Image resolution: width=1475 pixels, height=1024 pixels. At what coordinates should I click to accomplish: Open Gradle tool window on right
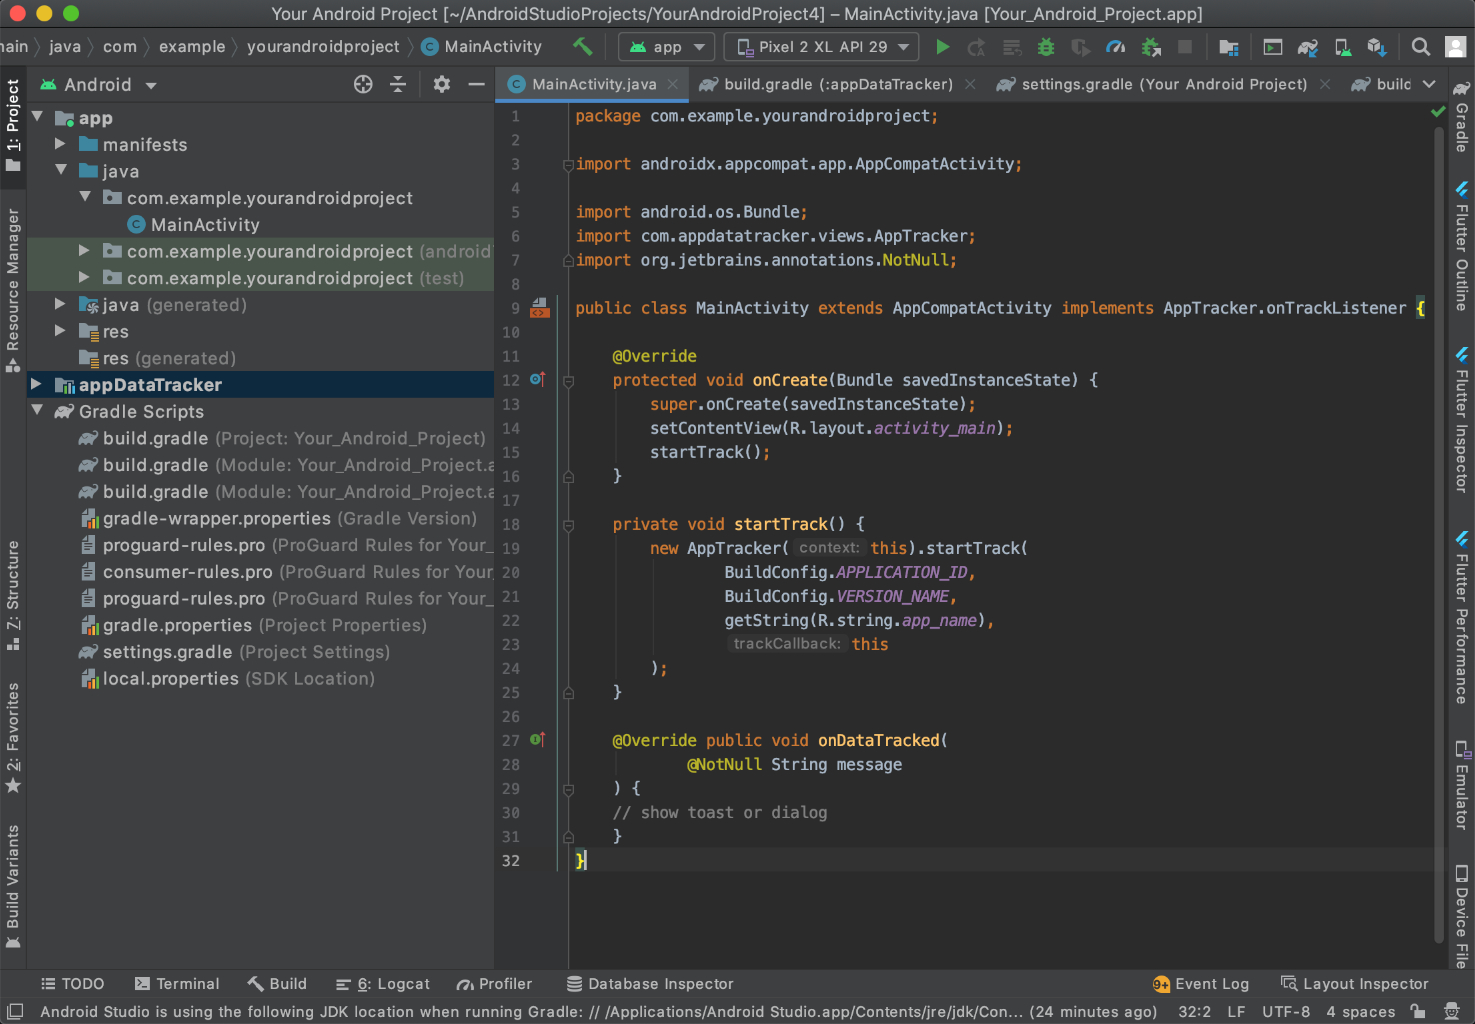[x=1462, y=116]
